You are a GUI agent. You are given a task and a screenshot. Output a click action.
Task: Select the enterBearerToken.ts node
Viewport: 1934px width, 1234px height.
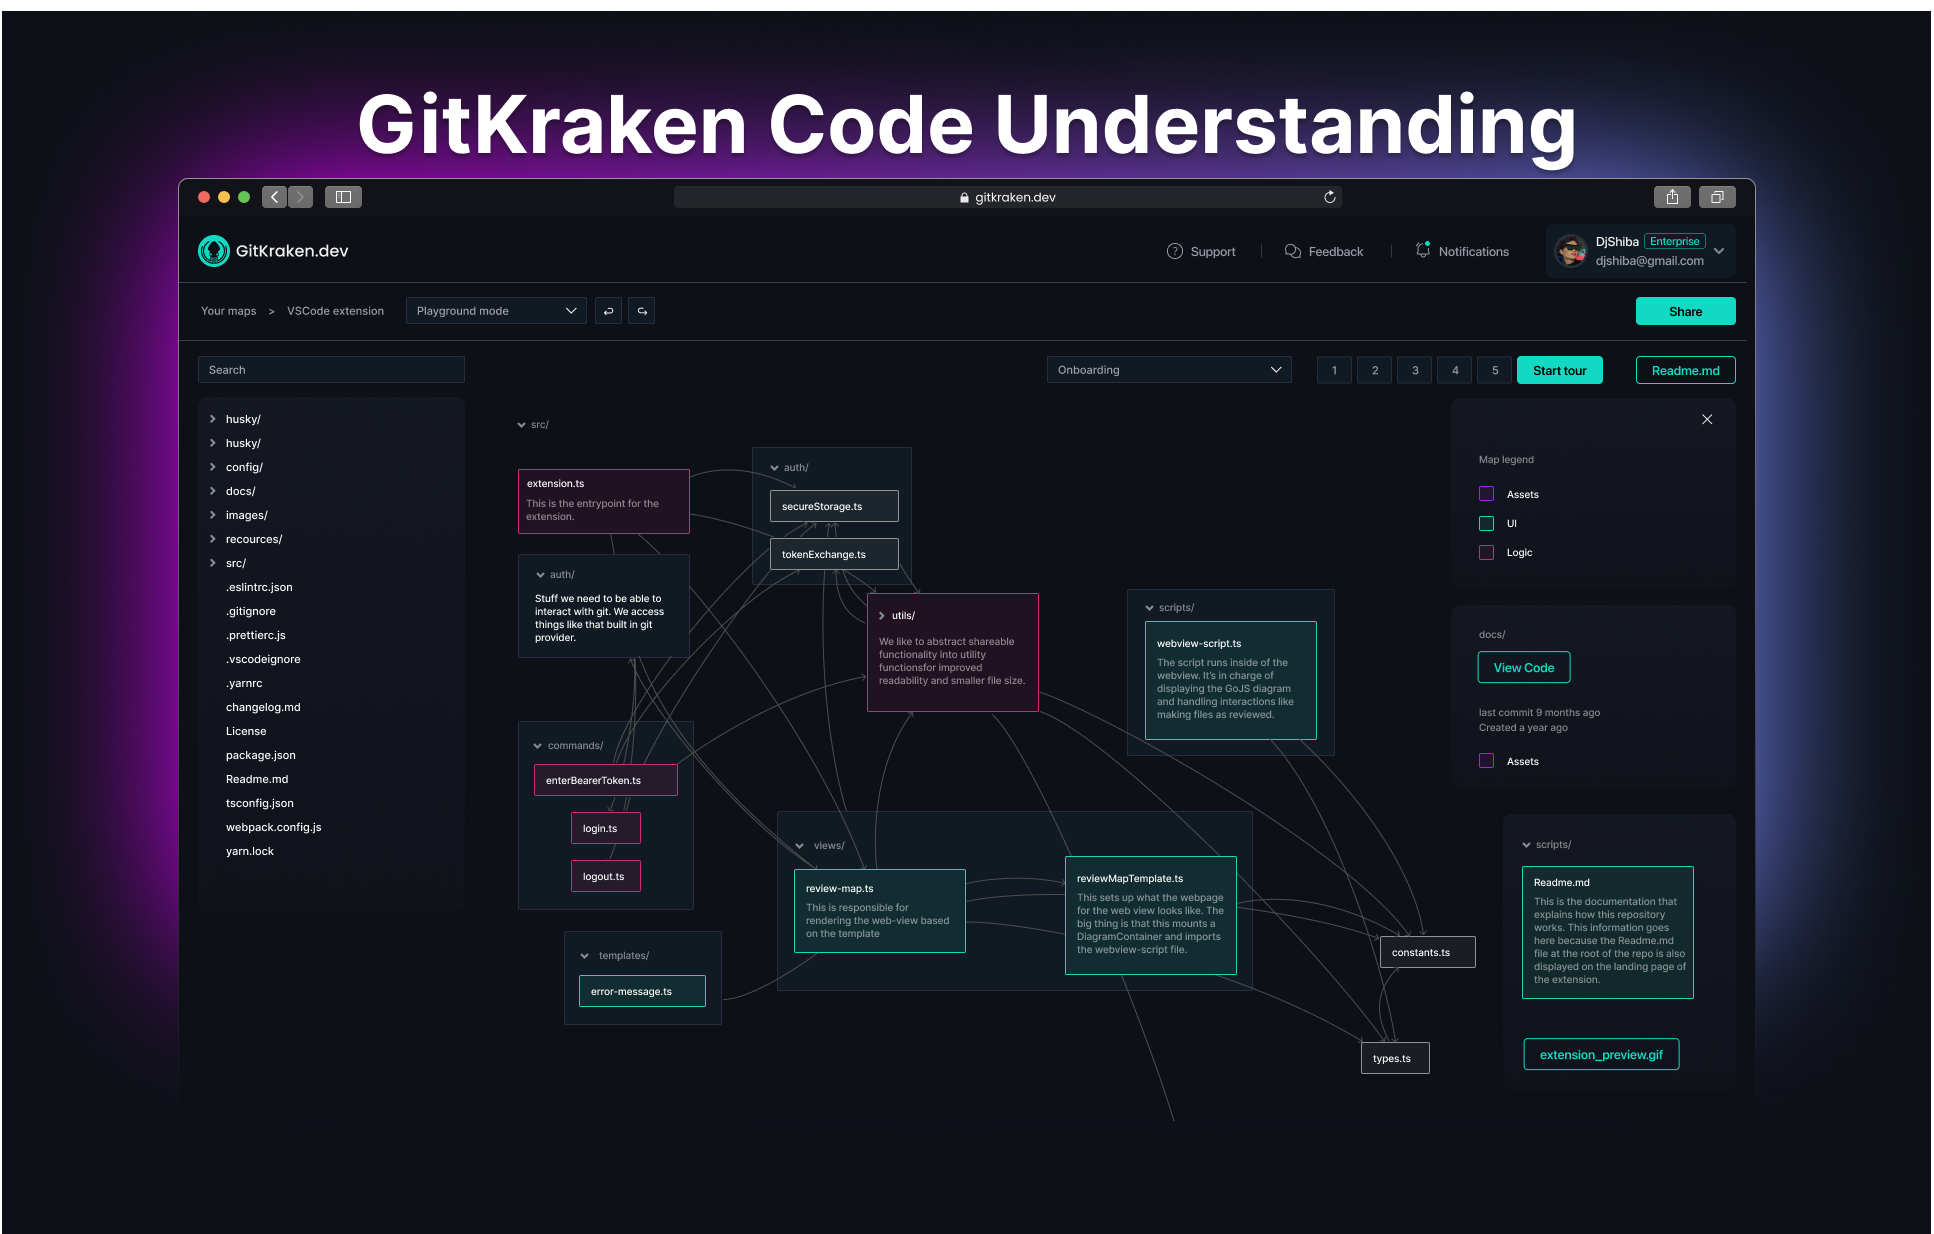tap(606, 780)
